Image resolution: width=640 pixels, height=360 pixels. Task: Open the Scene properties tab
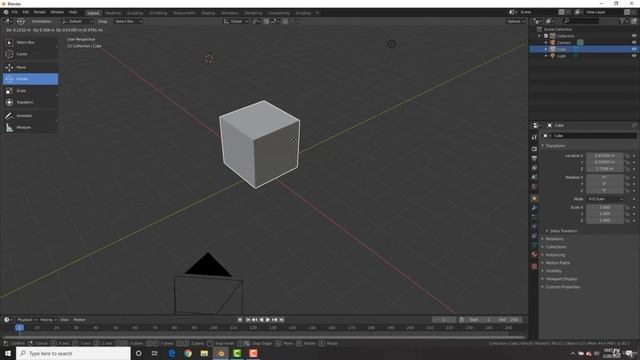click(534, 177)
